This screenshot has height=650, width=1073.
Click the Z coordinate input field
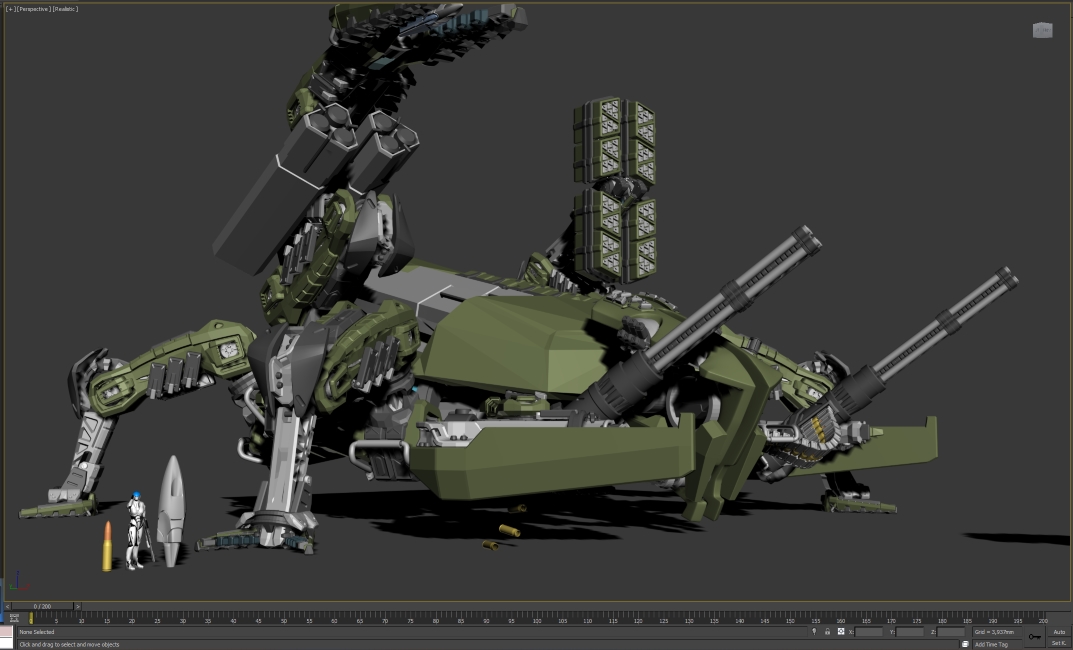pyautogui.click(x=952, y=632)
